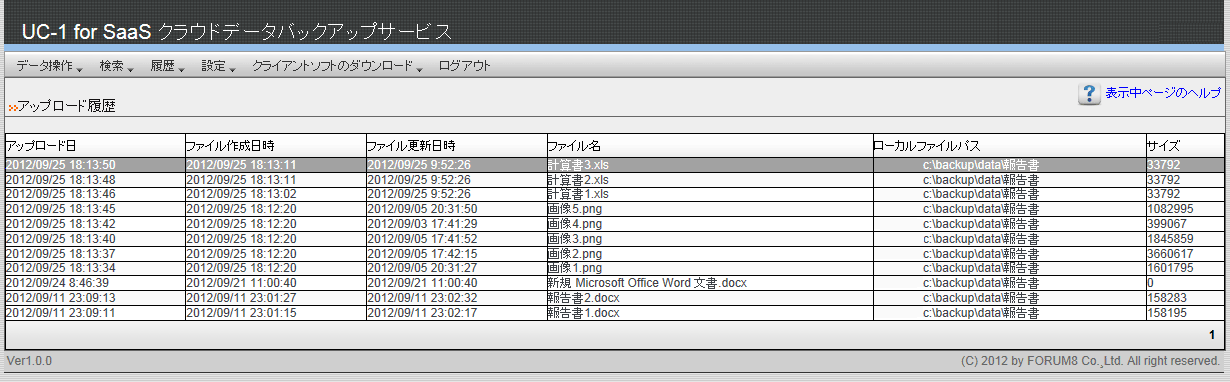Click size value 158195
Image resolution: width=1230 pixels, height=382 pixels.
(x=1167, y=313)
